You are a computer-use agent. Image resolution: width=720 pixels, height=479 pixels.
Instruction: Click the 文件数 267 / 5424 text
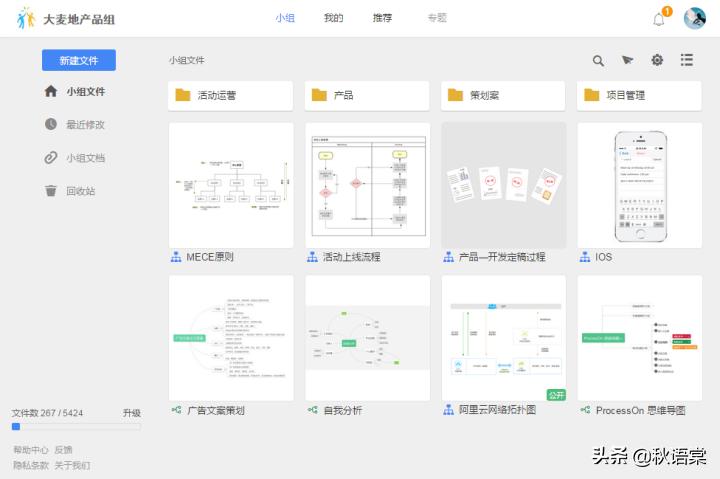coord(47,413)
